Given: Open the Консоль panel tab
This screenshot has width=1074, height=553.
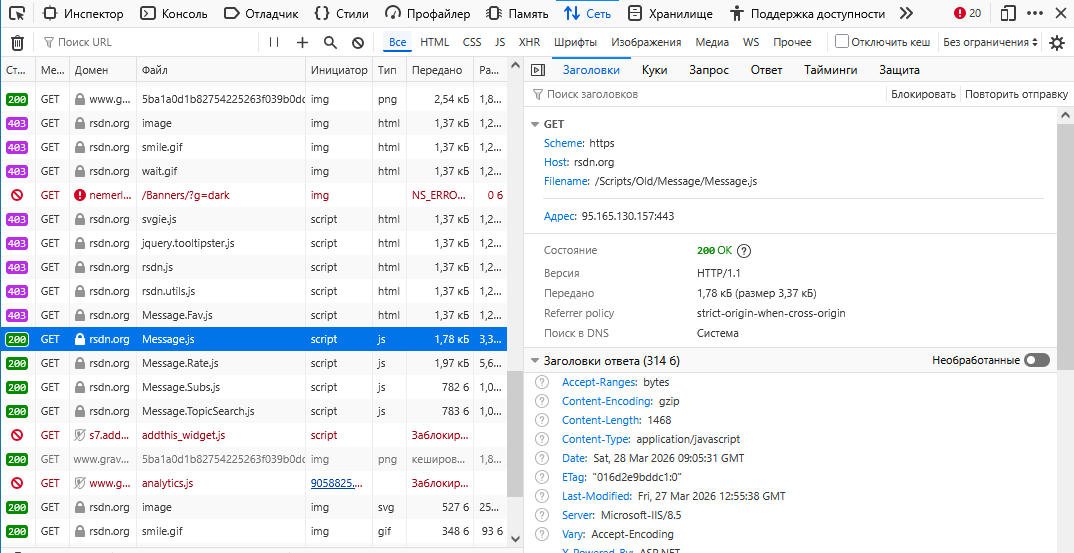Looking at the screenshot, I should [x=174, y=14].
